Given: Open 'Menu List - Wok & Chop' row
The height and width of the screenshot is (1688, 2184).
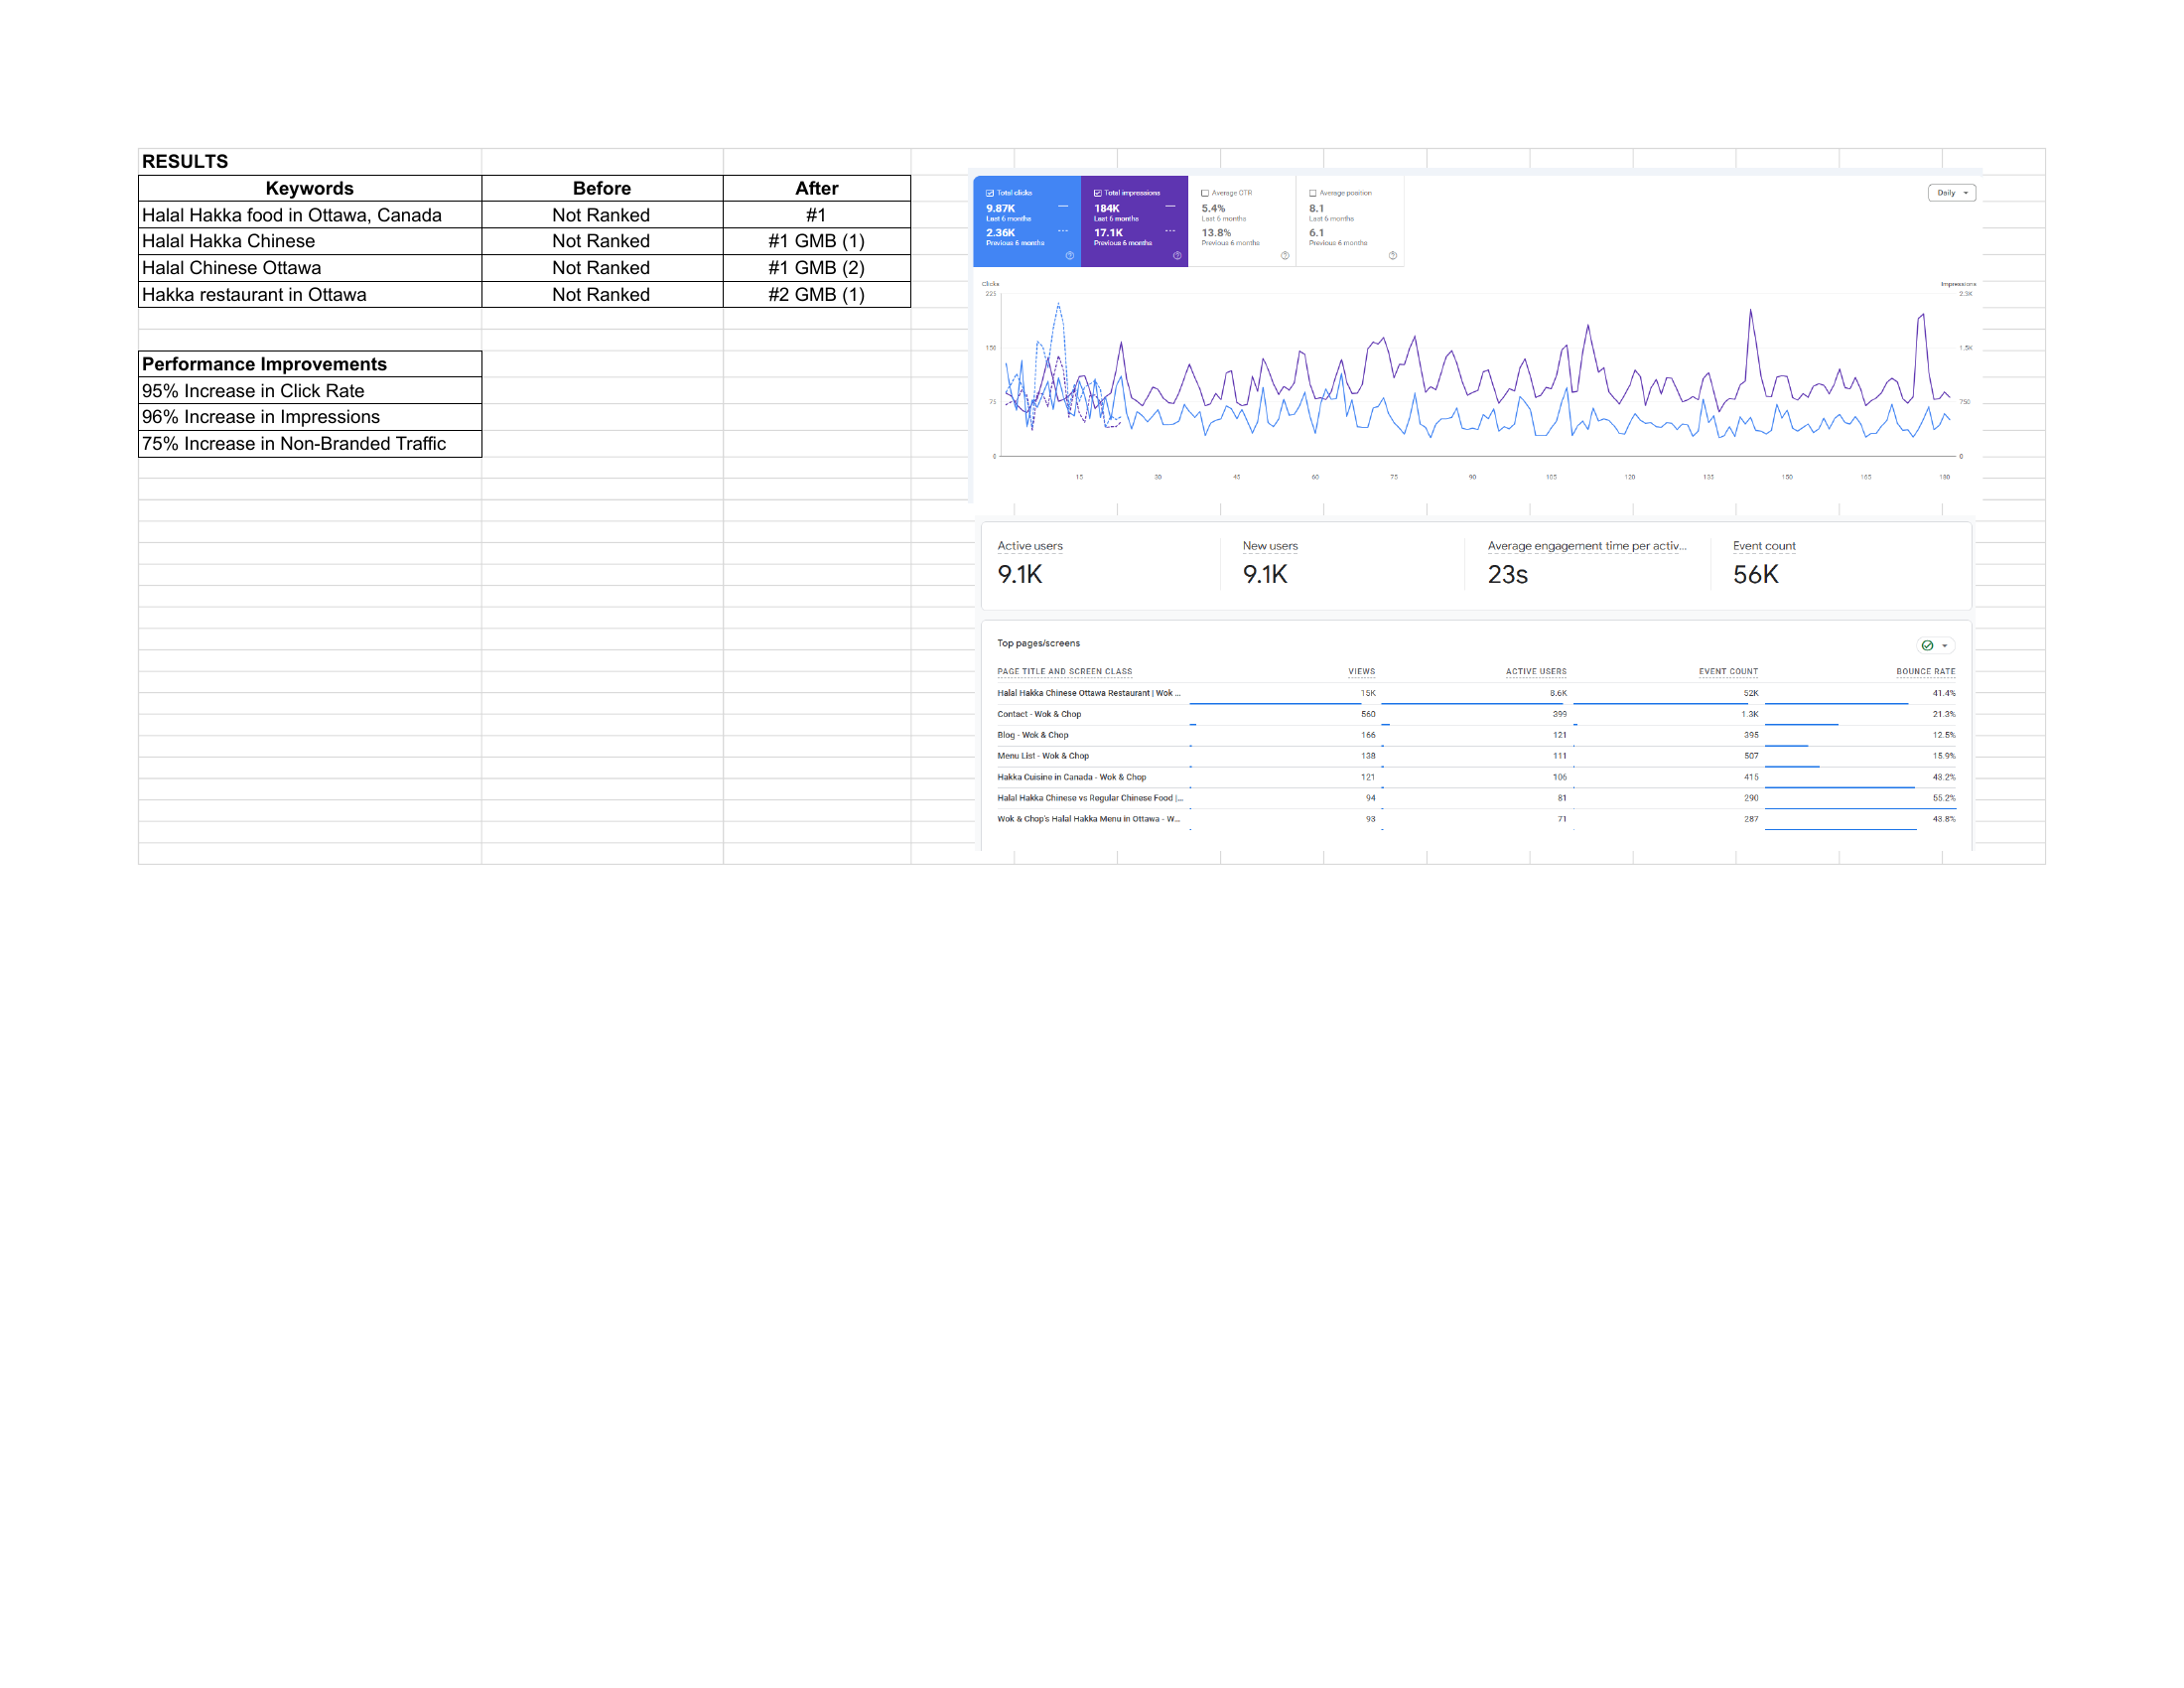Looking at the screenshot, I should click(1476, 756).
